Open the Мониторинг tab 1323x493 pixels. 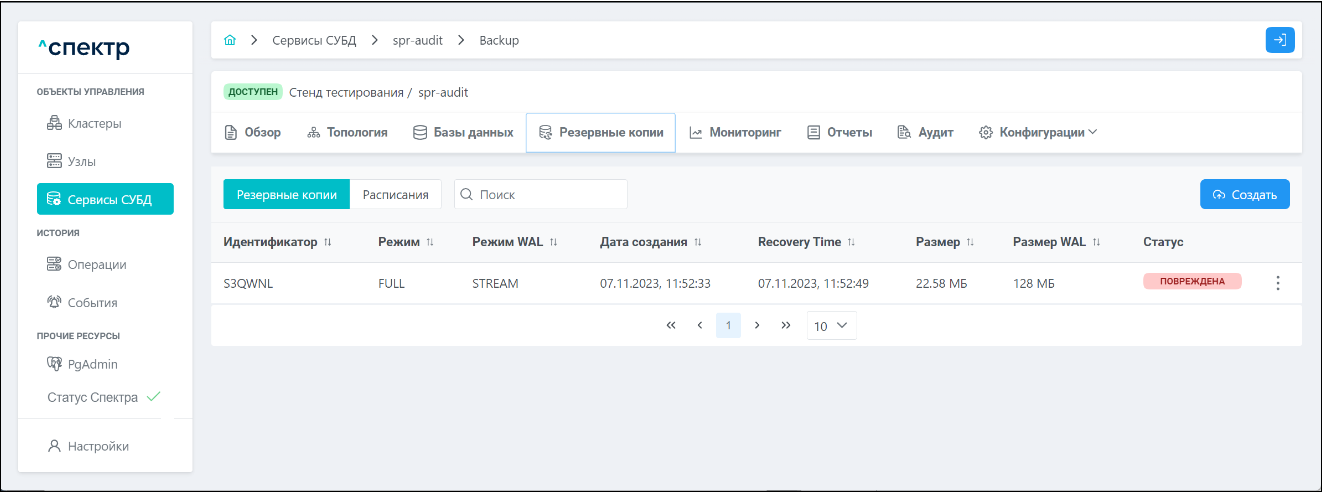735,132
